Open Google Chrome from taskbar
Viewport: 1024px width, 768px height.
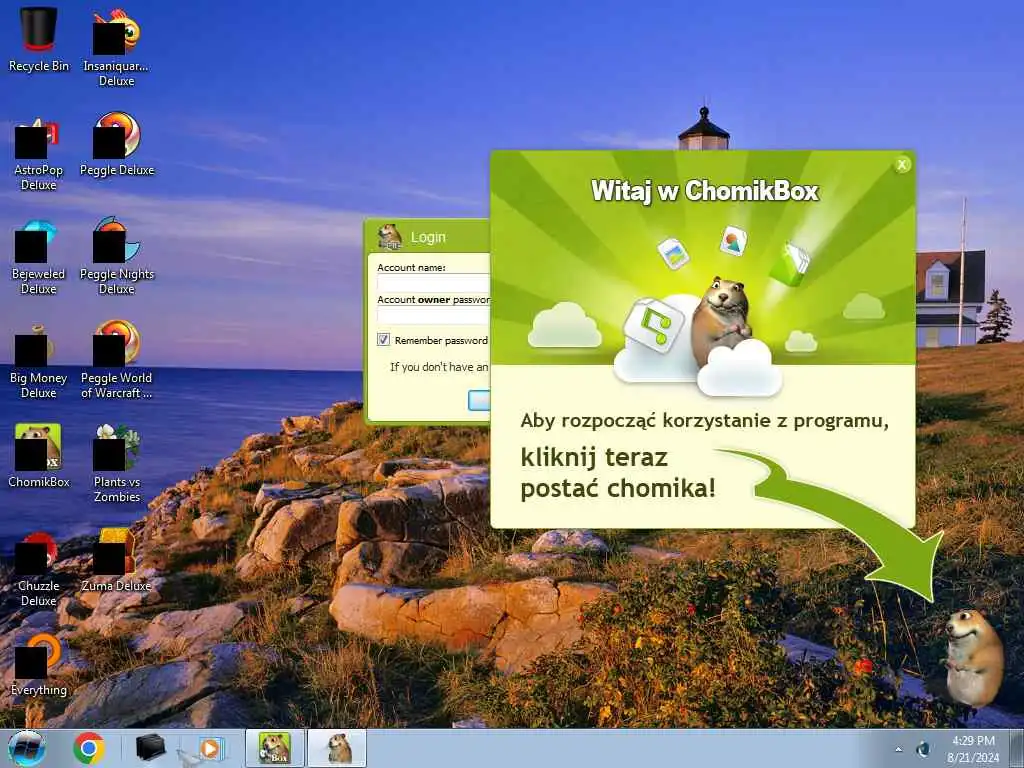point(89,748)
